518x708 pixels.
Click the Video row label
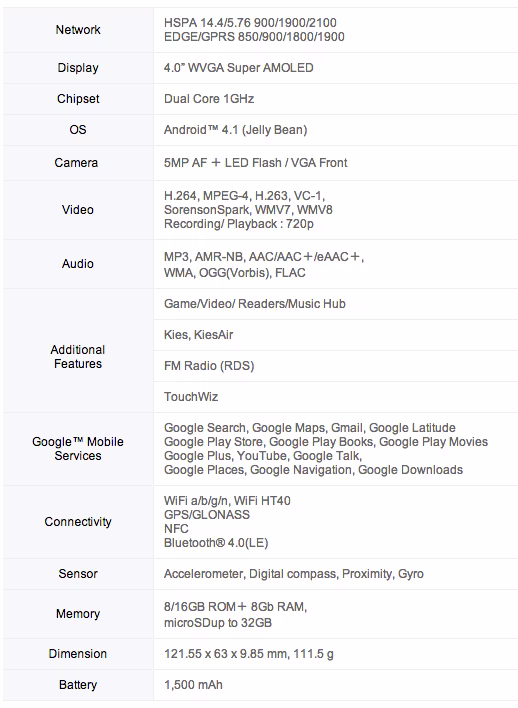click(78, 210)
